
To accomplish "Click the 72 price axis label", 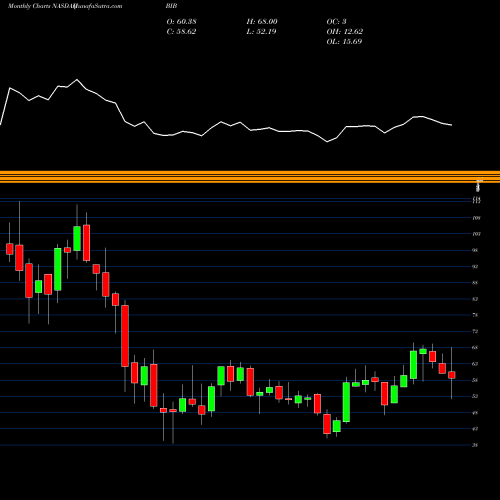I will pos(475,331).
